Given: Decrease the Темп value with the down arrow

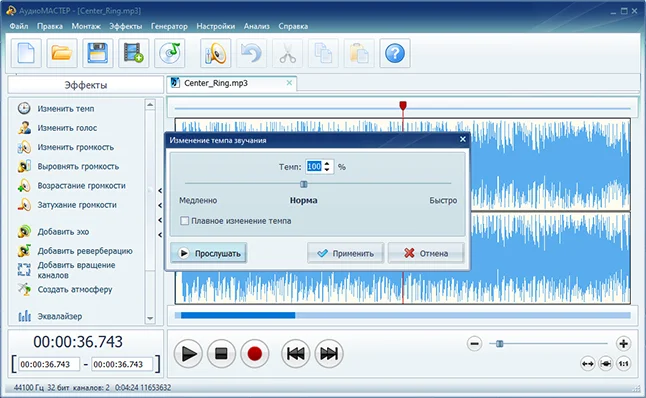Looking at the screenshot, I should 327,169.
